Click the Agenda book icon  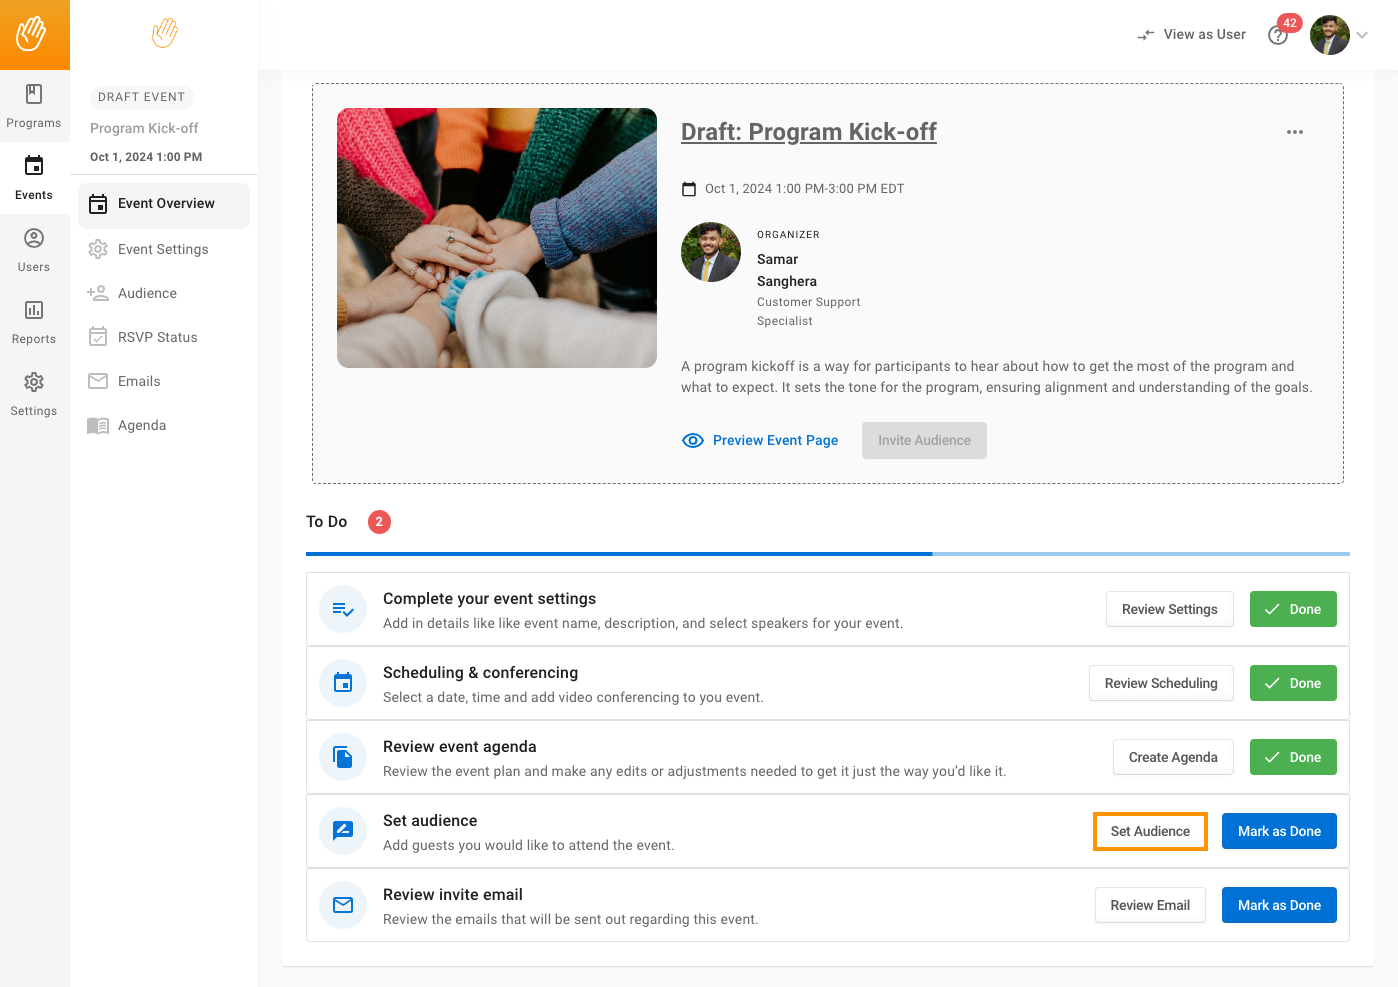[98, 425]
